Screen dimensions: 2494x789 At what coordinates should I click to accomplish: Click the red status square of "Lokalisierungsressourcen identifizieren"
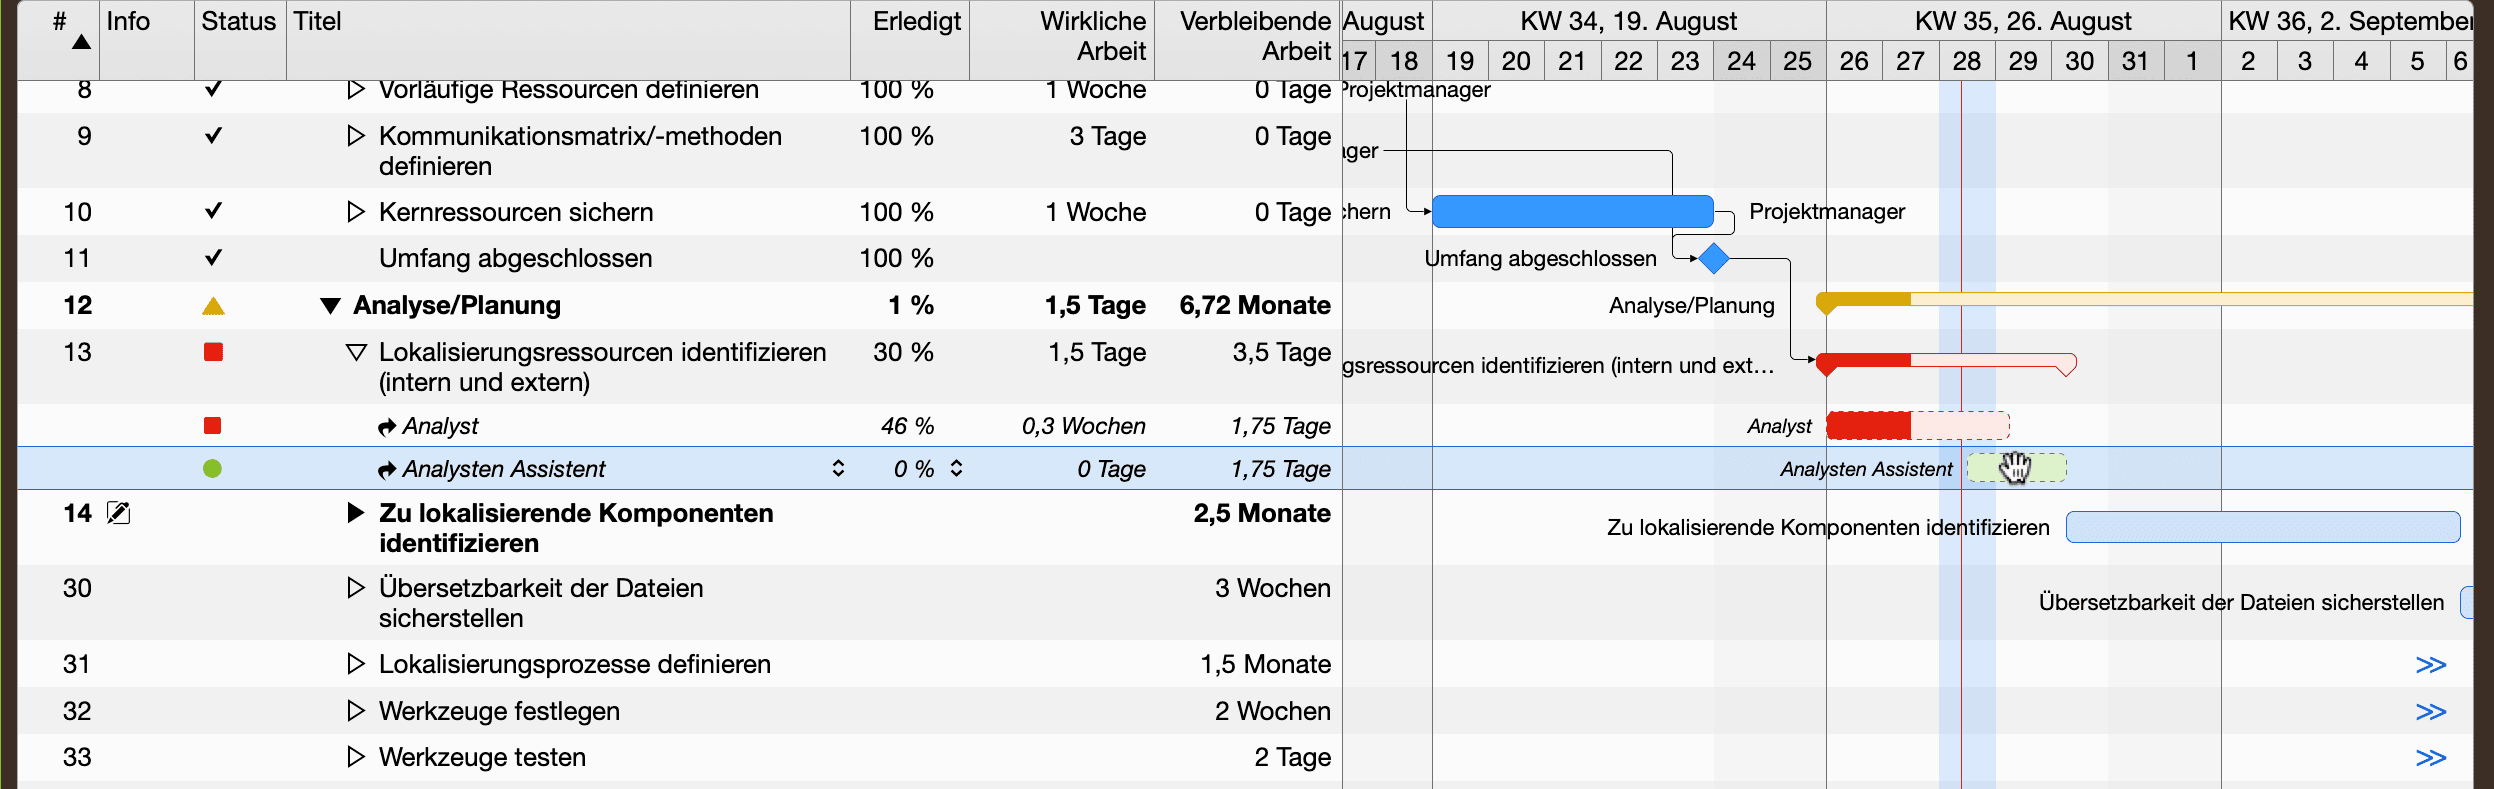pos(212,352)
